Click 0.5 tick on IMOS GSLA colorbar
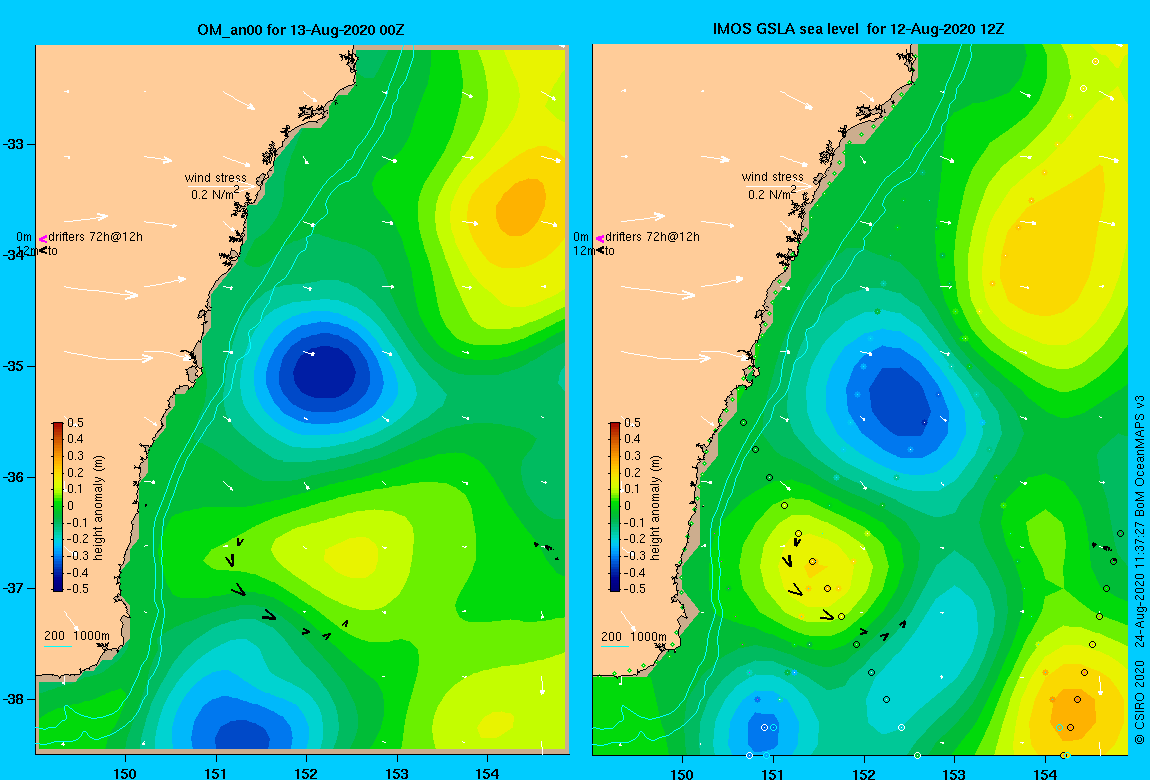This screenshot has height=780, width=1150. tap(632, 423)
